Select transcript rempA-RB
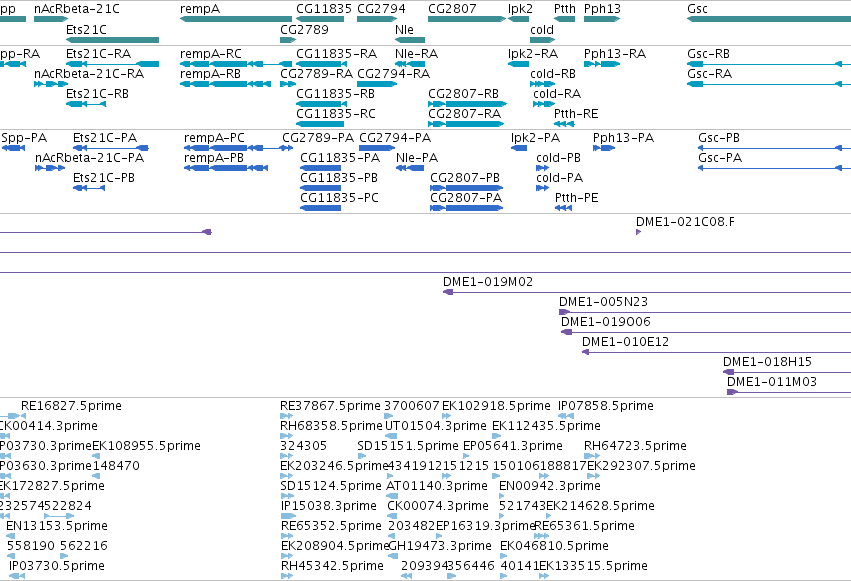Image resolution: width=851 pixels, height=581 pixels. coord(211,73)
